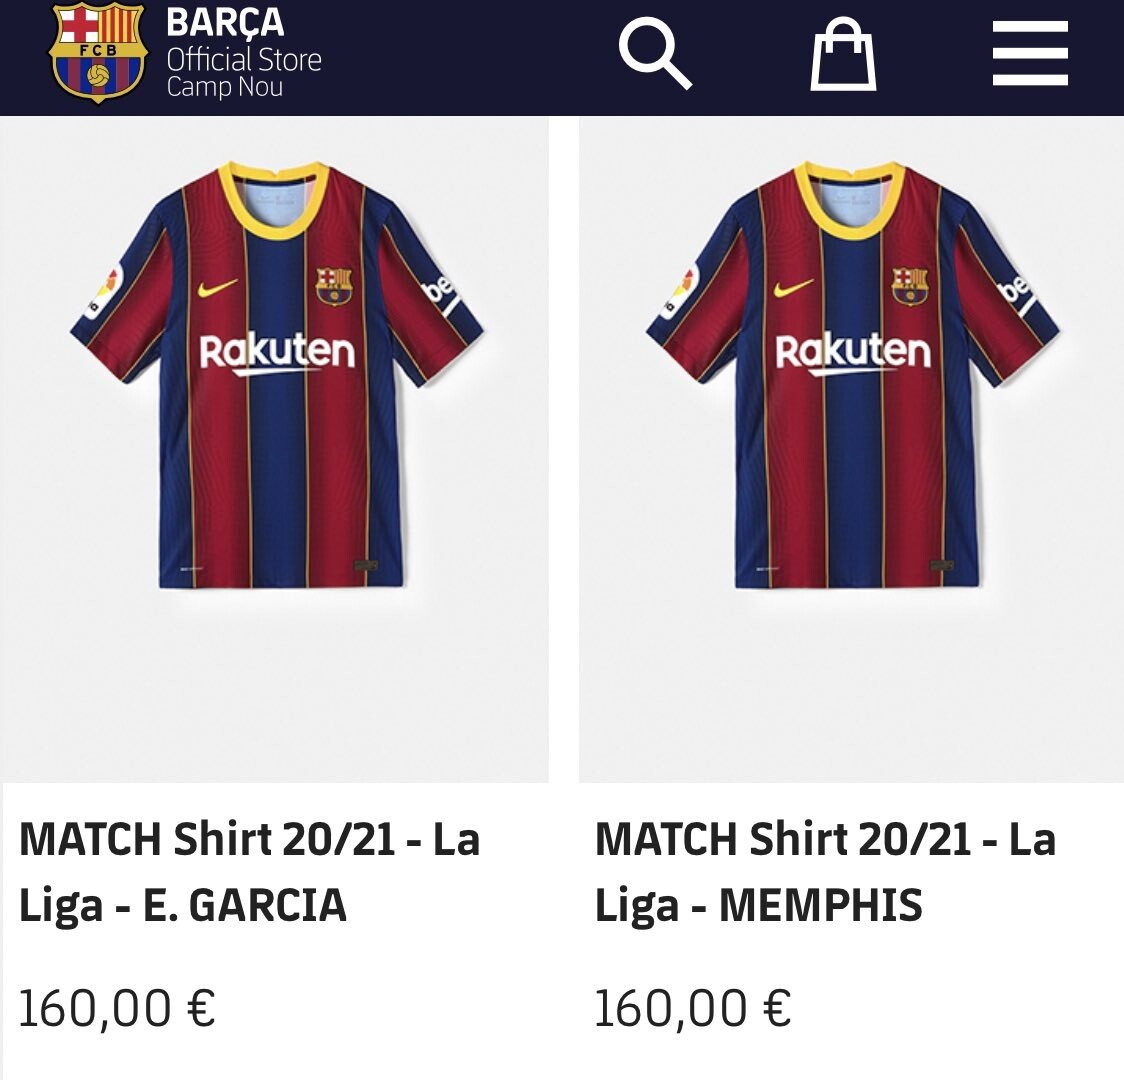1124x1080 pixels.
Task: Click the Nike swoosh on MEMPHIS shirt
Action: tap(795, 288)
